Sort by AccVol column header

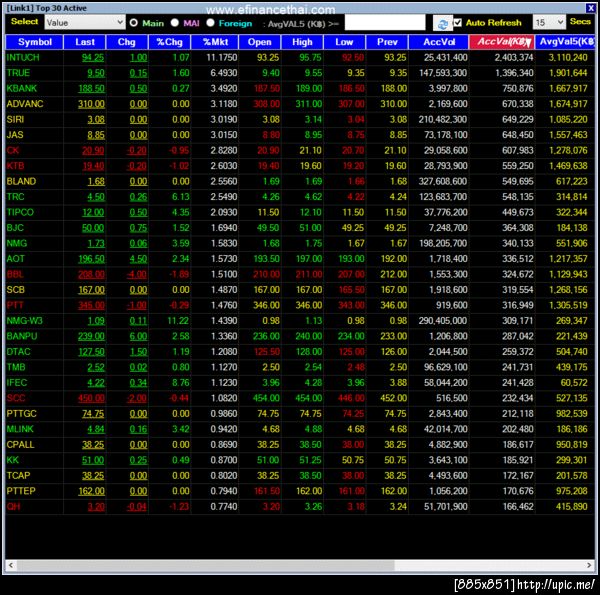439,42
